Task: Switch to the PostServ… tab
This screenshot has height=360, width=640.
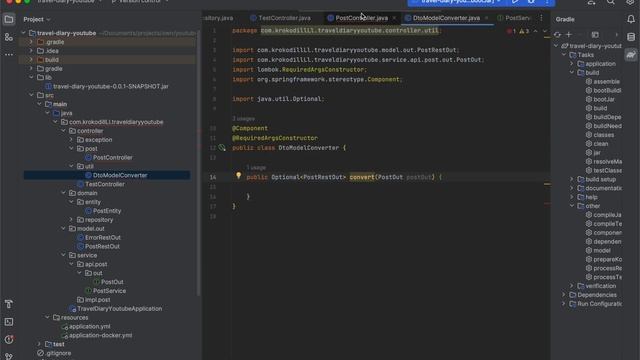Action: pos(514,18)
